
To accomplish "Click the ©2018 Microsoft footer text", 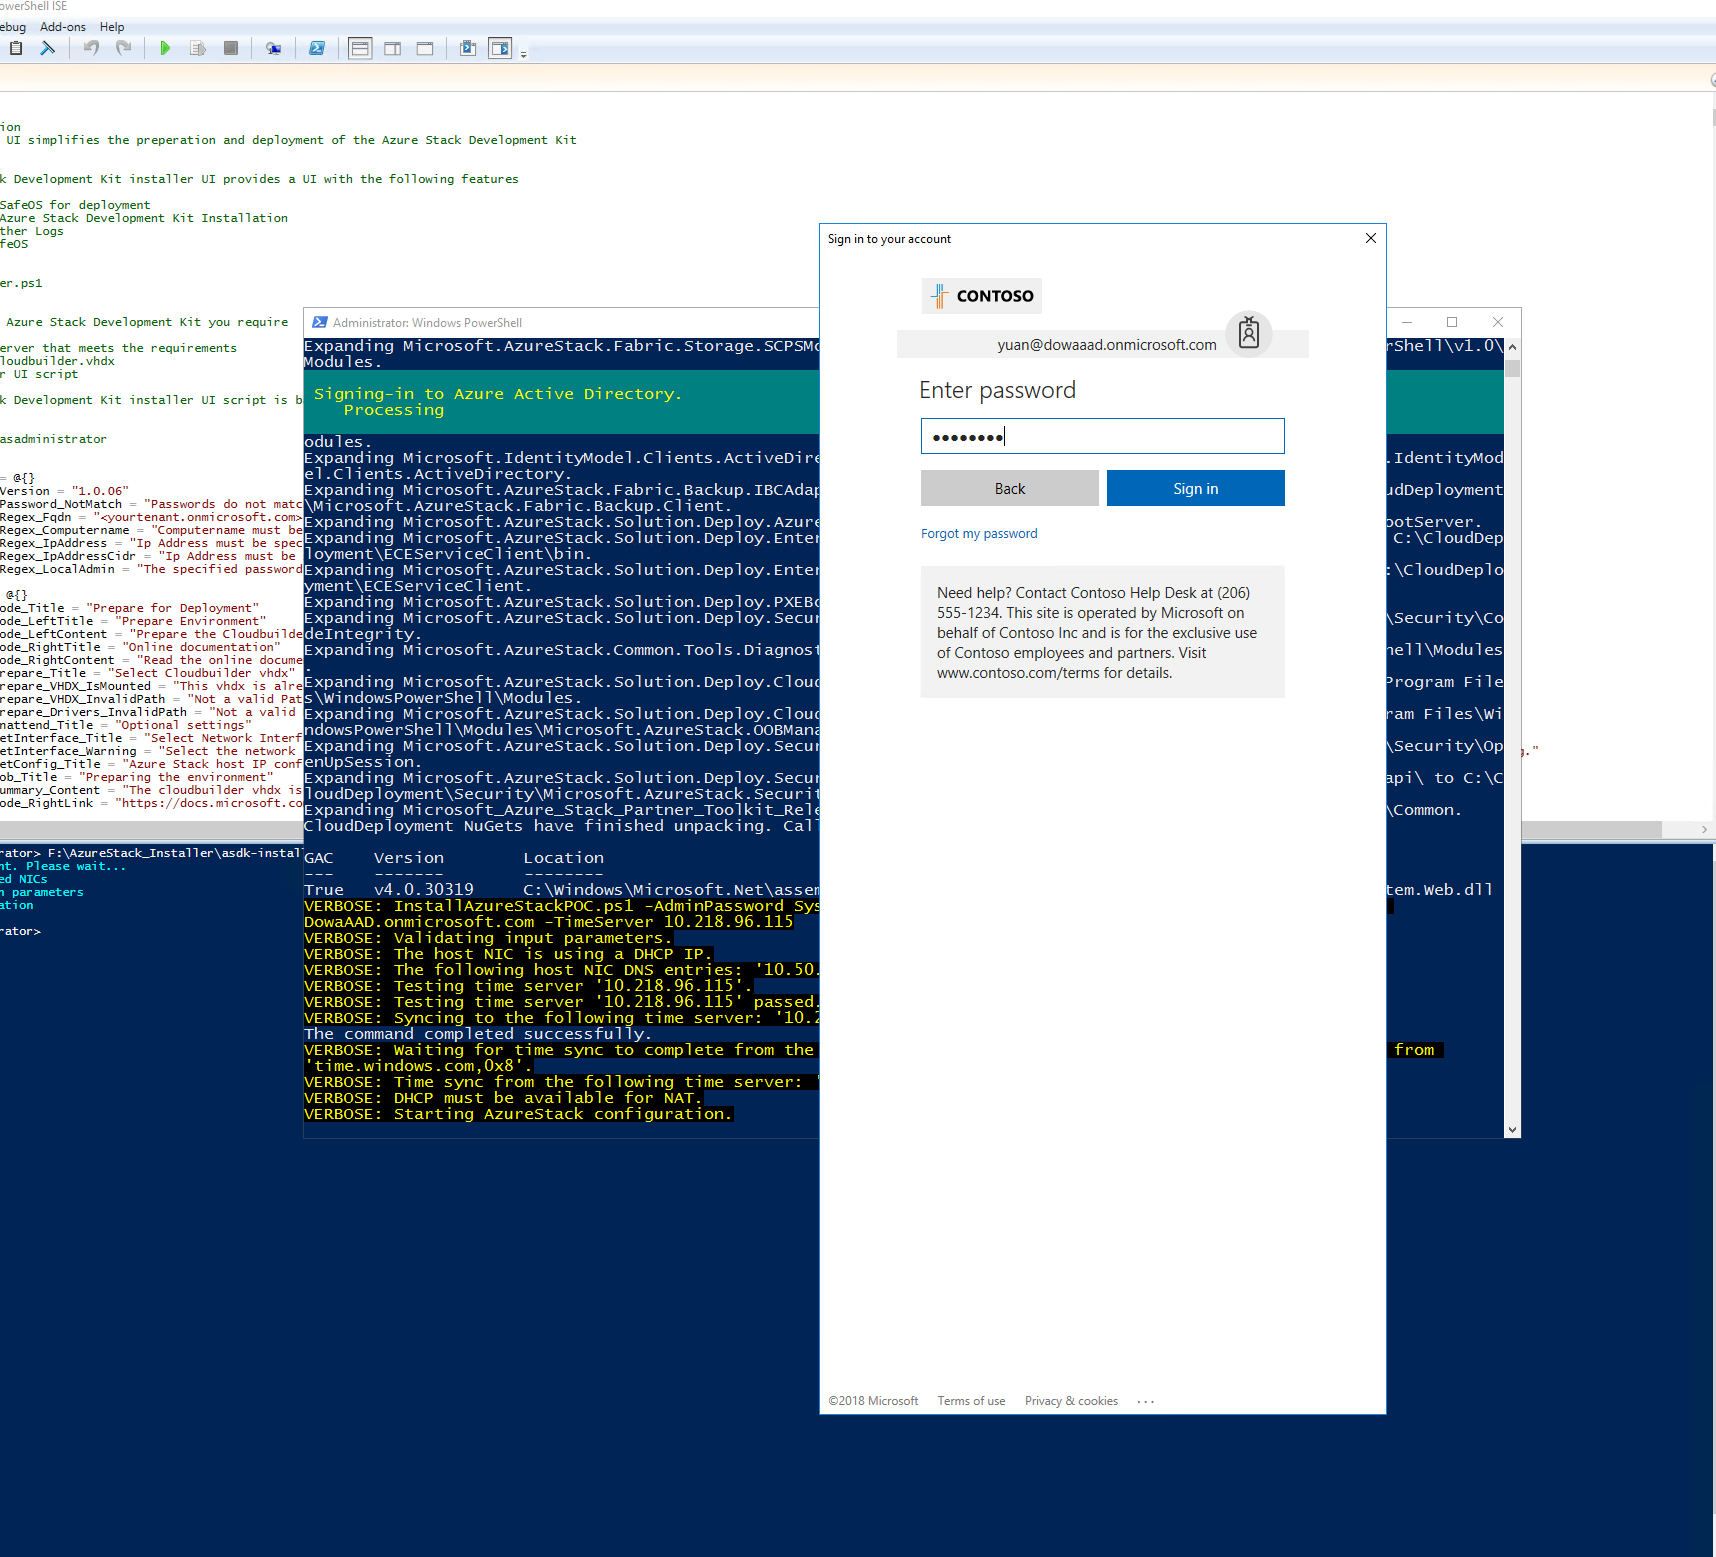I will [873, 1401].
